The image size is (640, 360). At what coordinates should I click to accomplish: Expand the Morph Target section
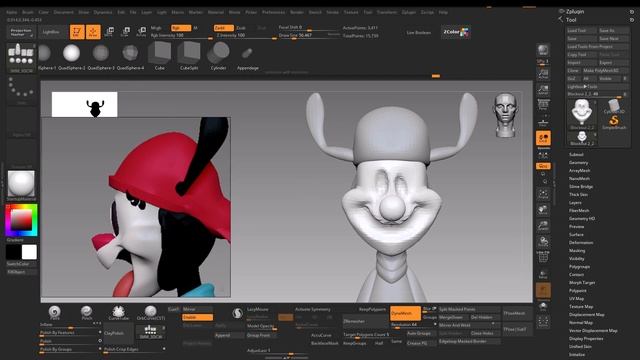point(582,282)
